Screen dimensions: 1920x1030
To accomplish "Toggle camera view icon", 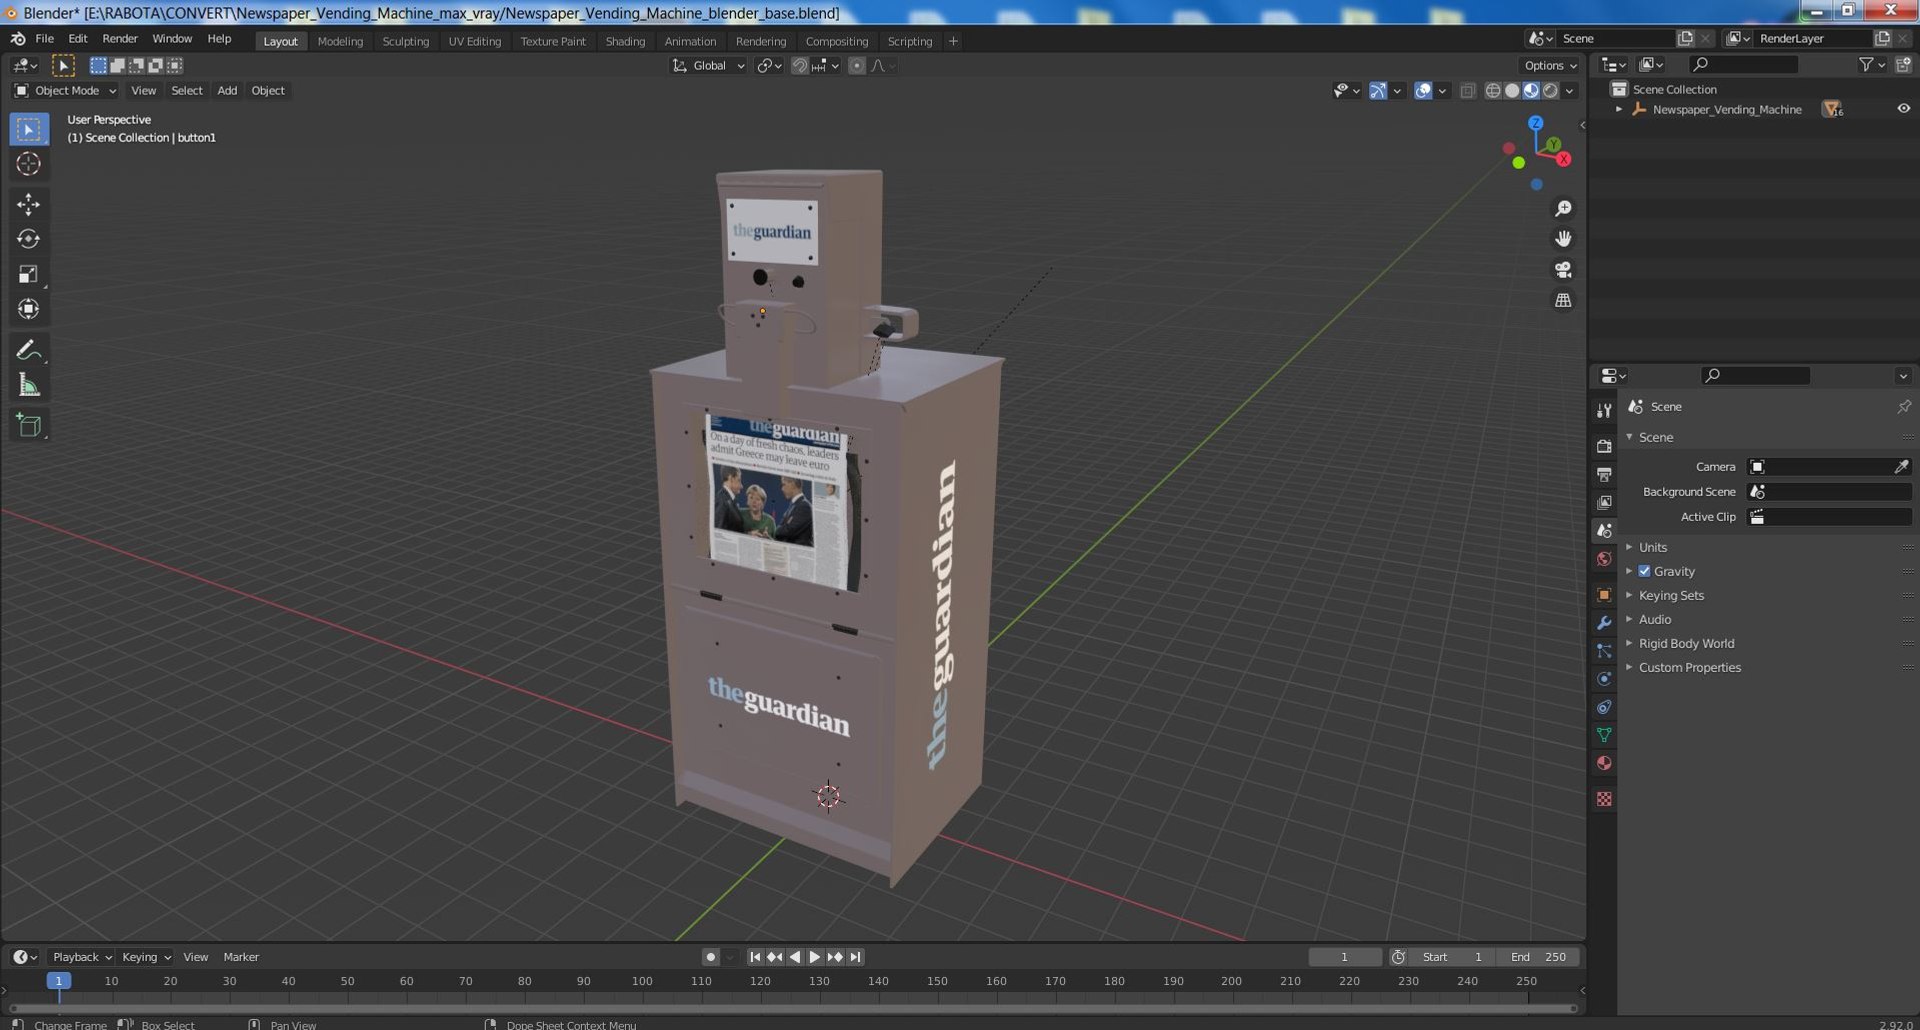I will pyautogui.click(x=1563, y=270).
